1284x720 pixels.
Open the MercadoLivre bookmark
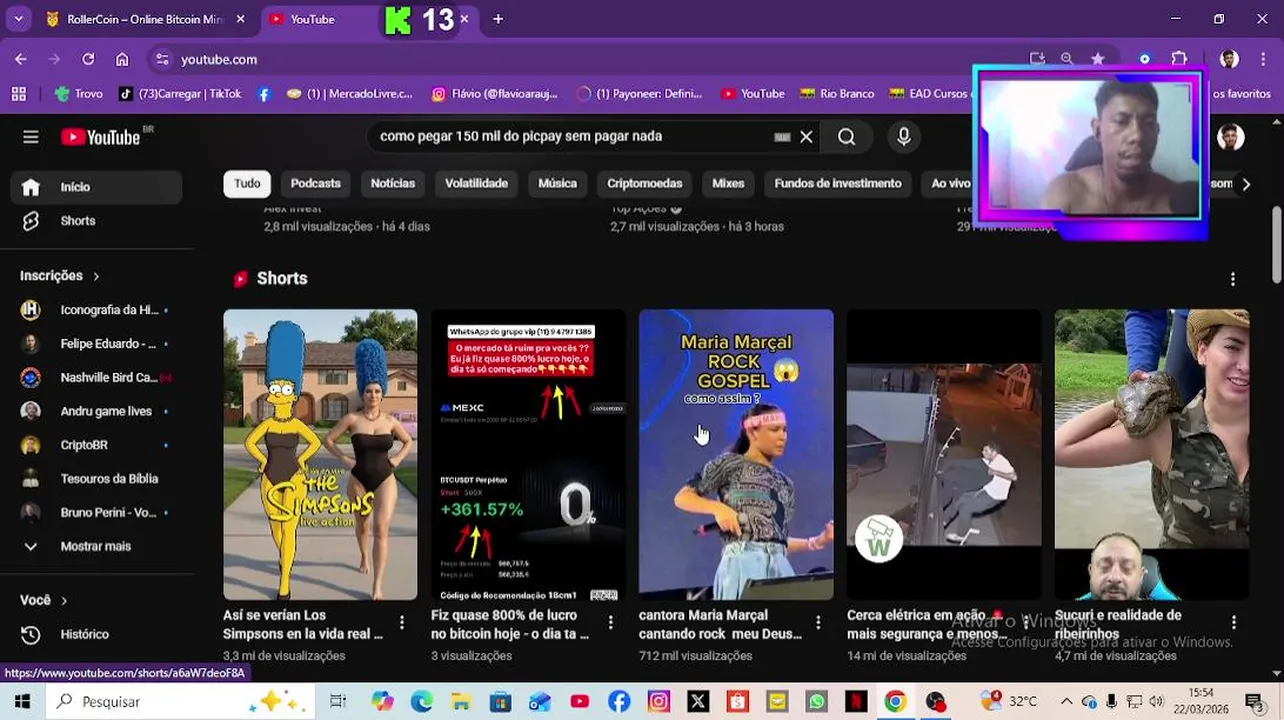(349, 94)
